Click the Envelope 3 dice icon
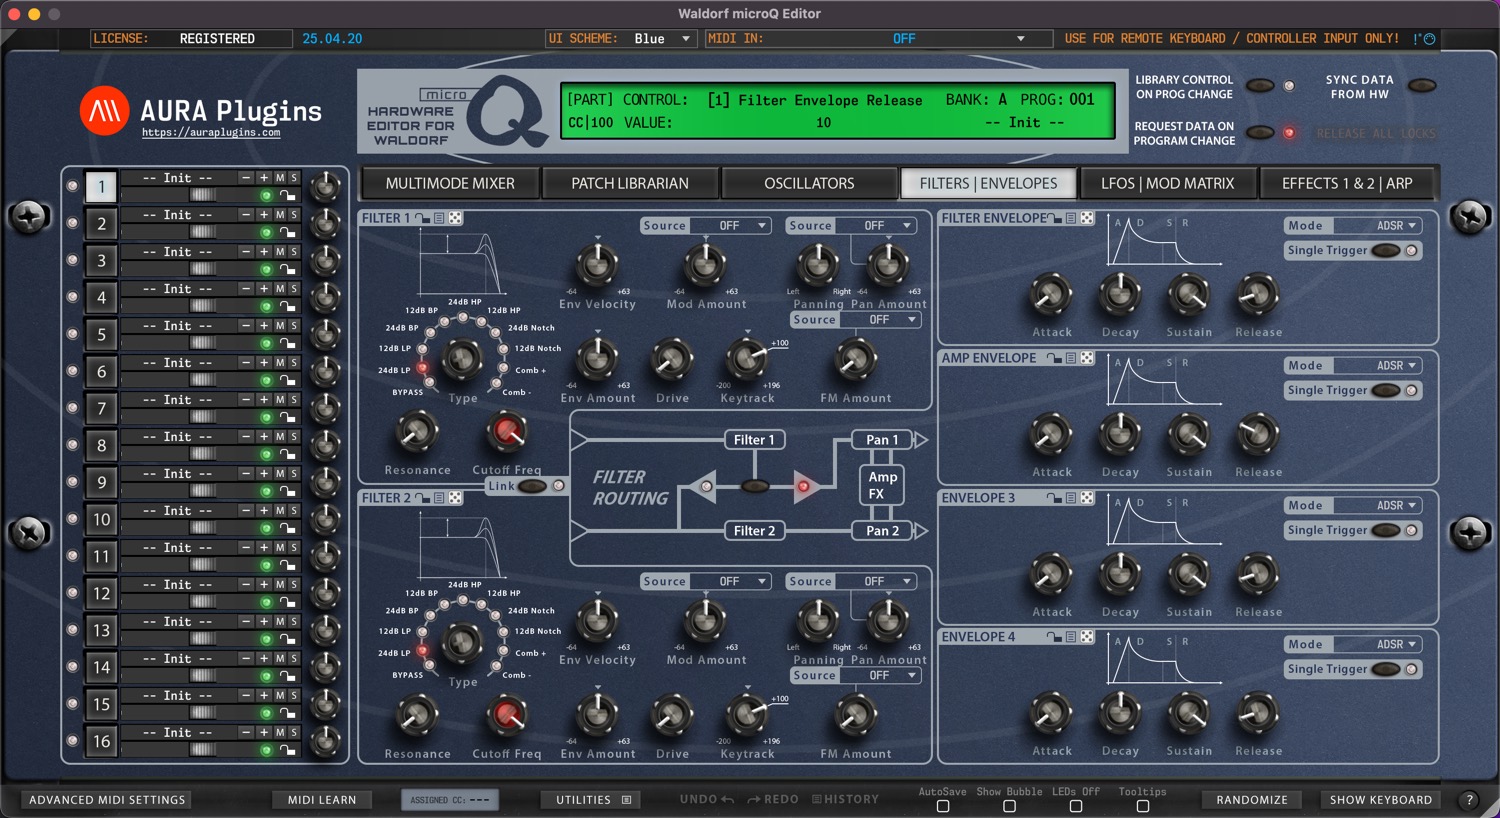This screenshot has width=1500, height=818. 1087,498
